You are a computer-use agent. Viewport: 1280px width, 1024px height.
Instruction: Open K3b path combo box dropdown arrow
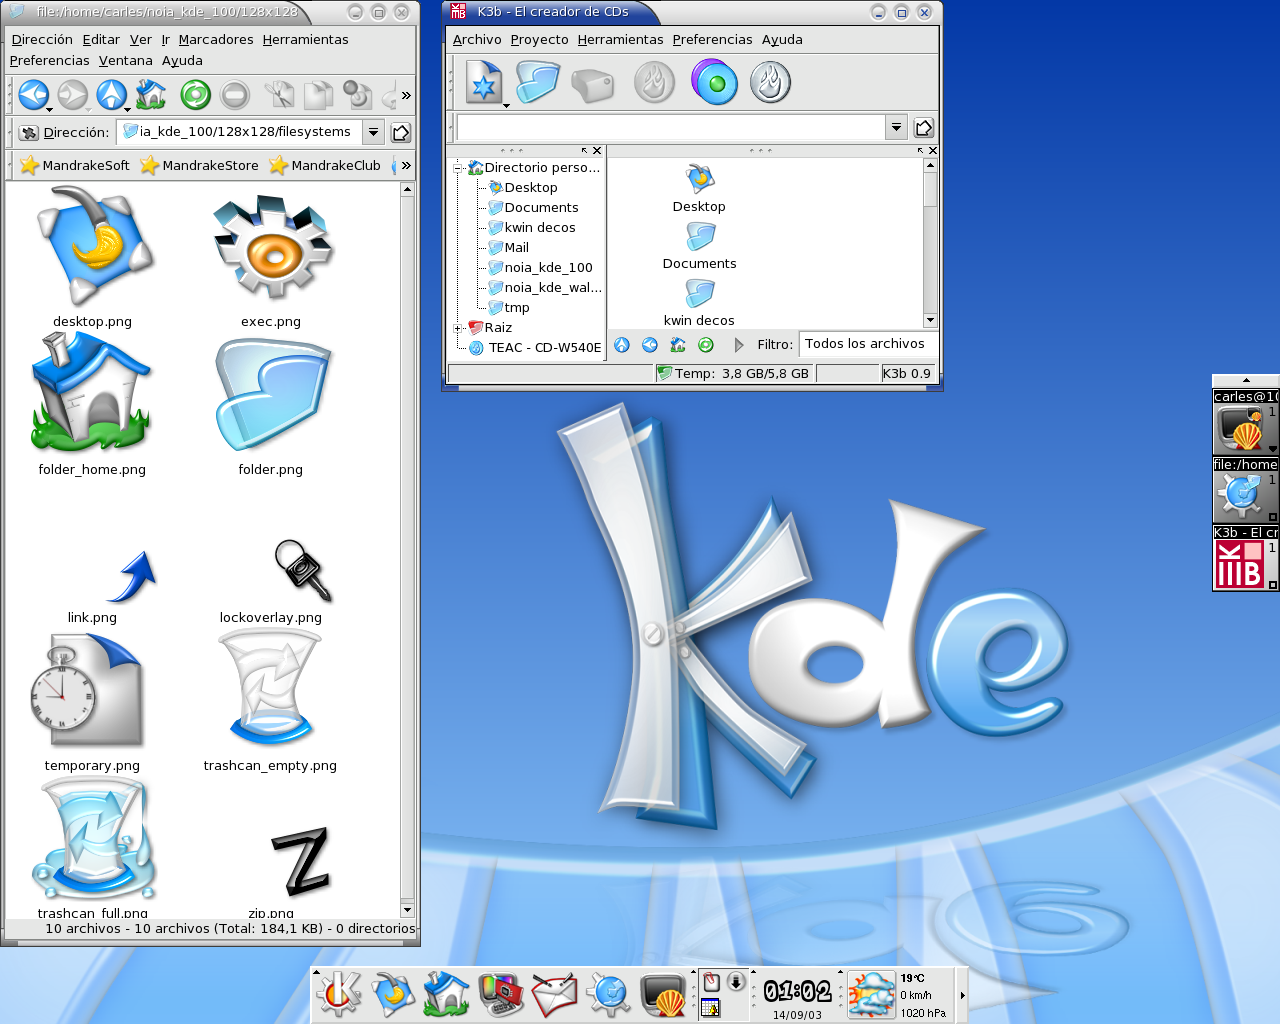(x=896, y=127)
